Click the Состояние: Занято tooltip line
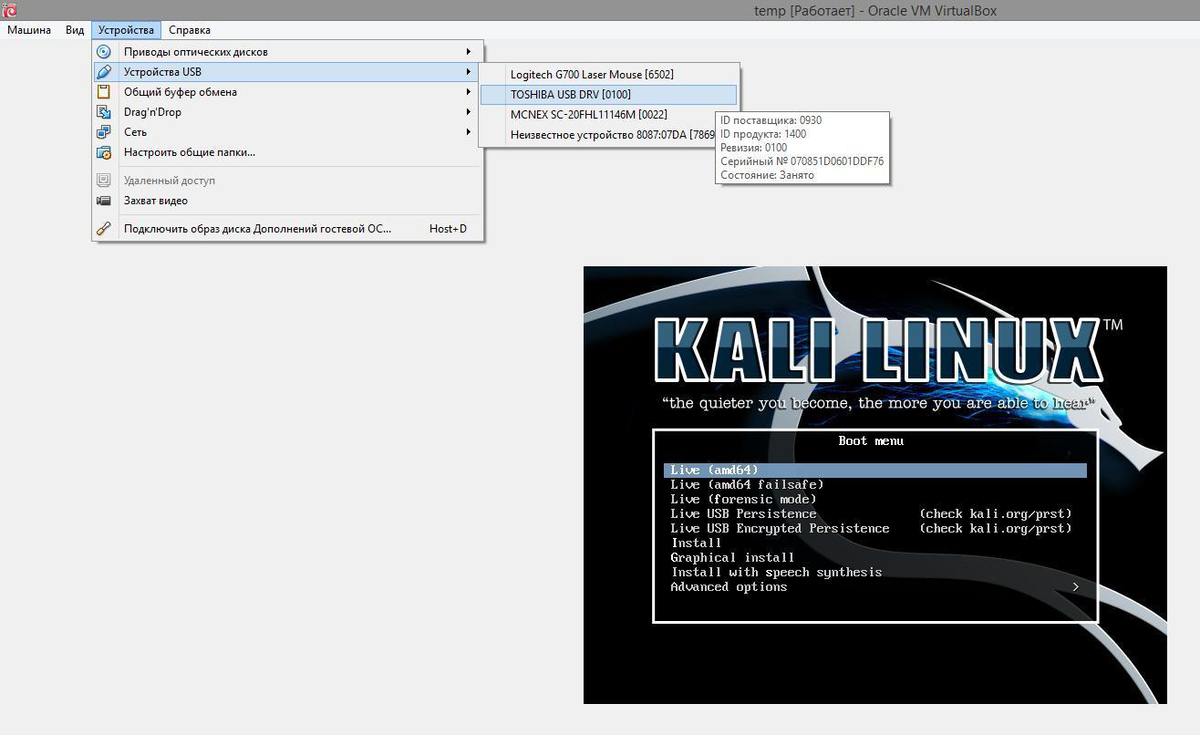The image size is (1200, 735). (767, 175)
